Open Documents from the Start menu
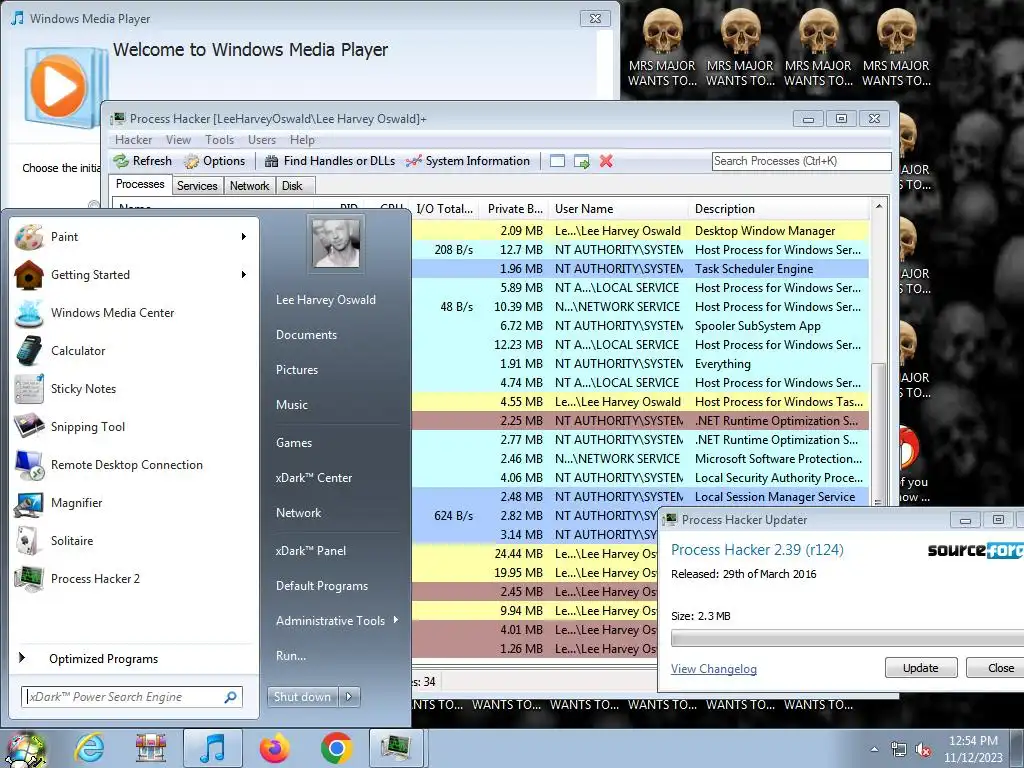Image resolution: width=1024 pixels, height=768 pixels. coord(306,335)
